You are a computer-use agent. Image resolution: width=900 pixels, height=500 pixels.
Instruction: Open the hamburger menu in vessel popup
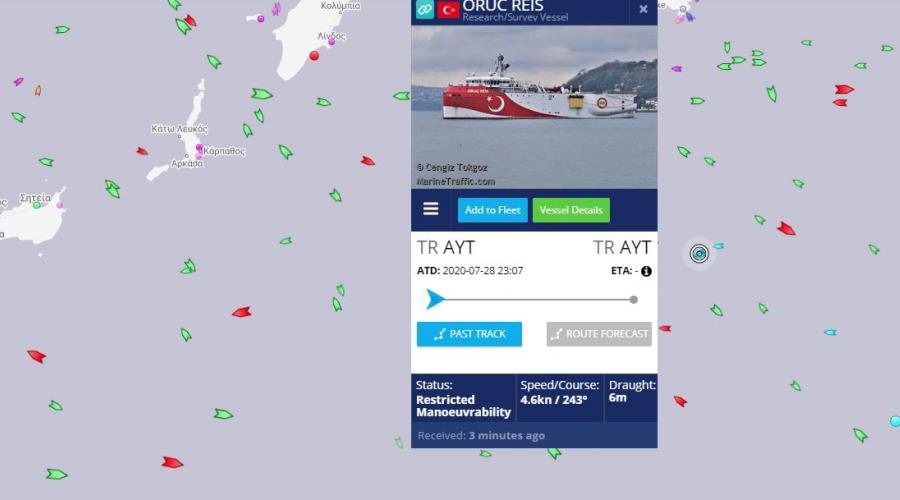point(430,209)
